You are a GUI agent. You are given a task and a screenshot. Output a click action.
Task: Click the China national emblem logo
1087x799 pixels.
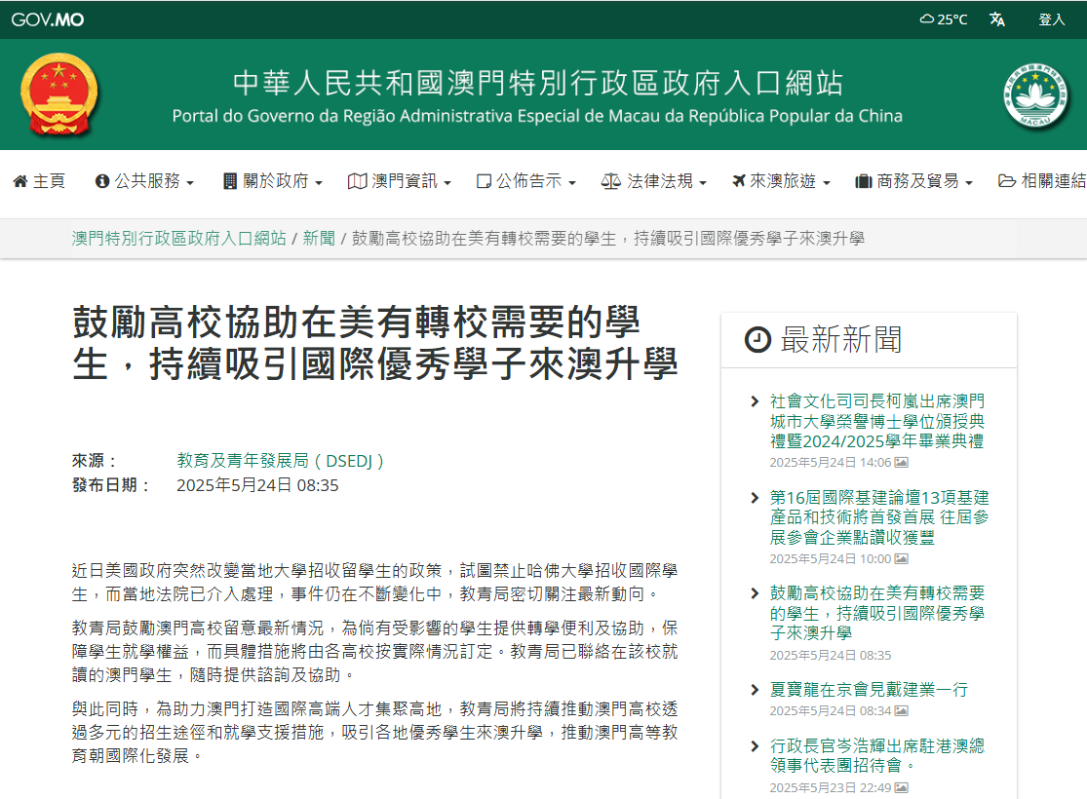tap(59, 96)
